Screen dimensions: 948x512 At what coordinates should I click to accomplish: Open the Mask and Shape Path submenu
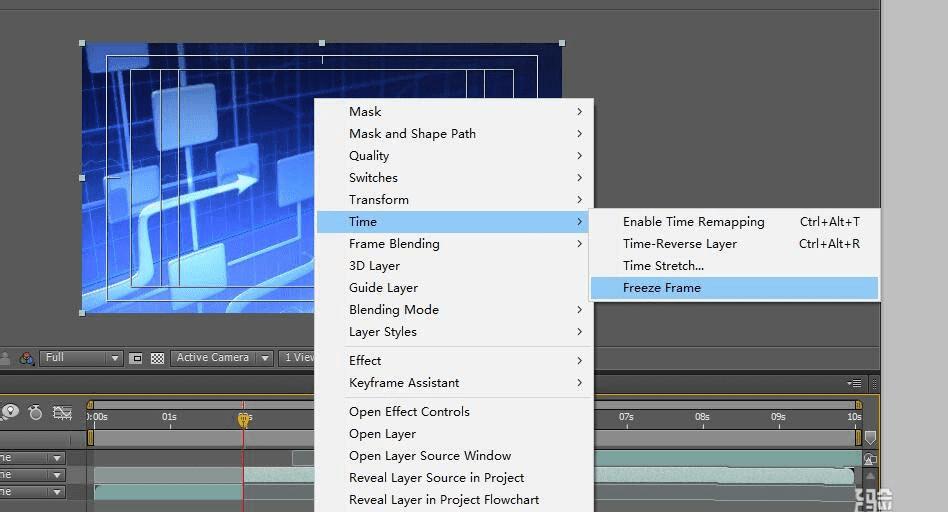click(x=455, y=134)
